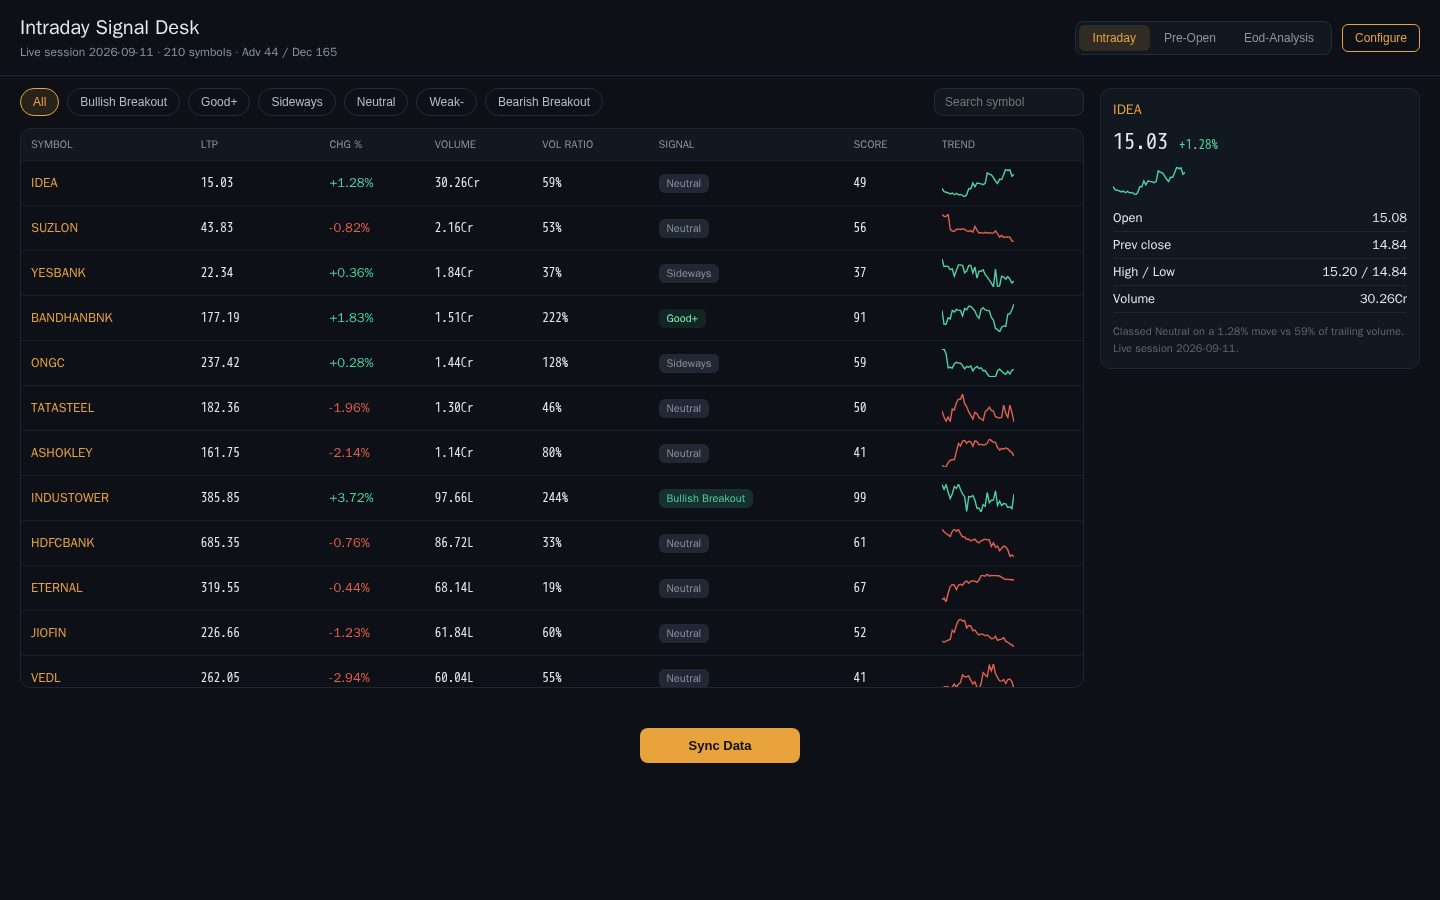Filter by Good+ chip
This screenshot has height=900, width=1440.
[219, 102]
